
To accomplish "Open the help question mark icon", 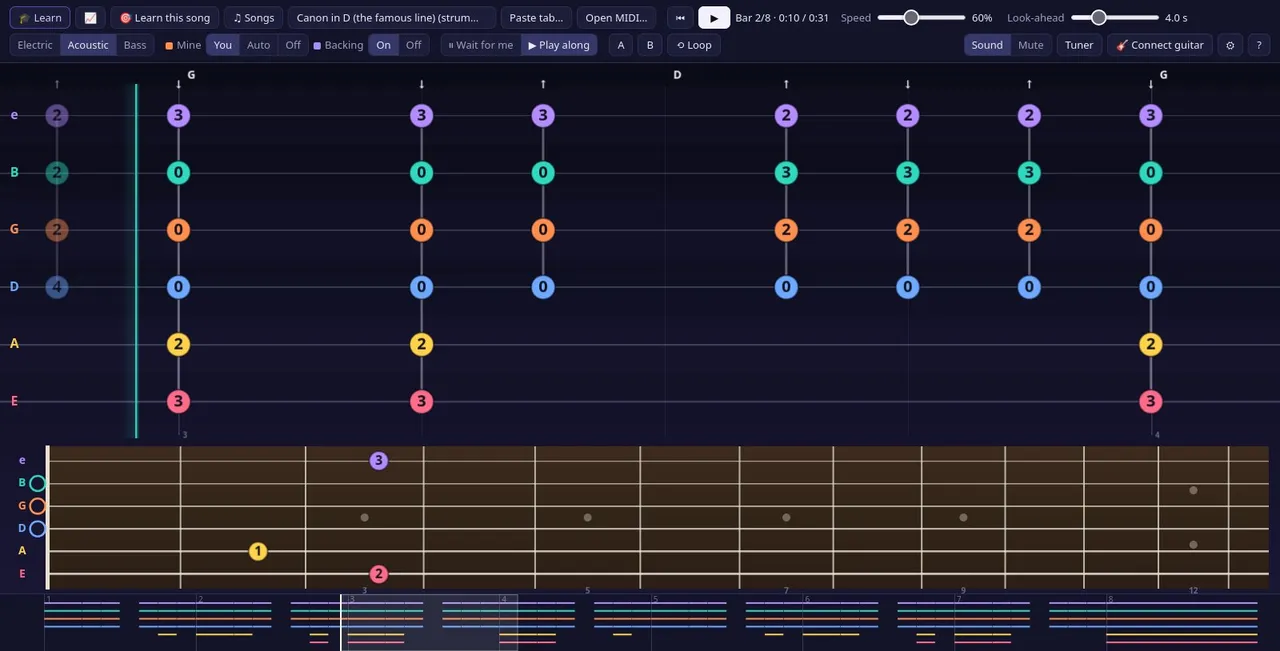I will (x=1259, y=45).
